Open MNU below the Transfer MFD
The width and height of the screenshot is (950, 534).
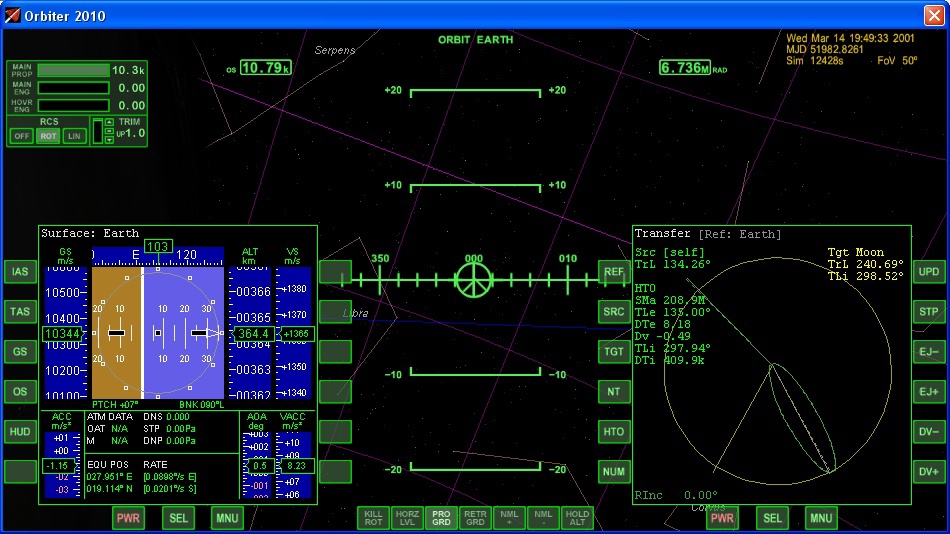[x=821, y=518]
